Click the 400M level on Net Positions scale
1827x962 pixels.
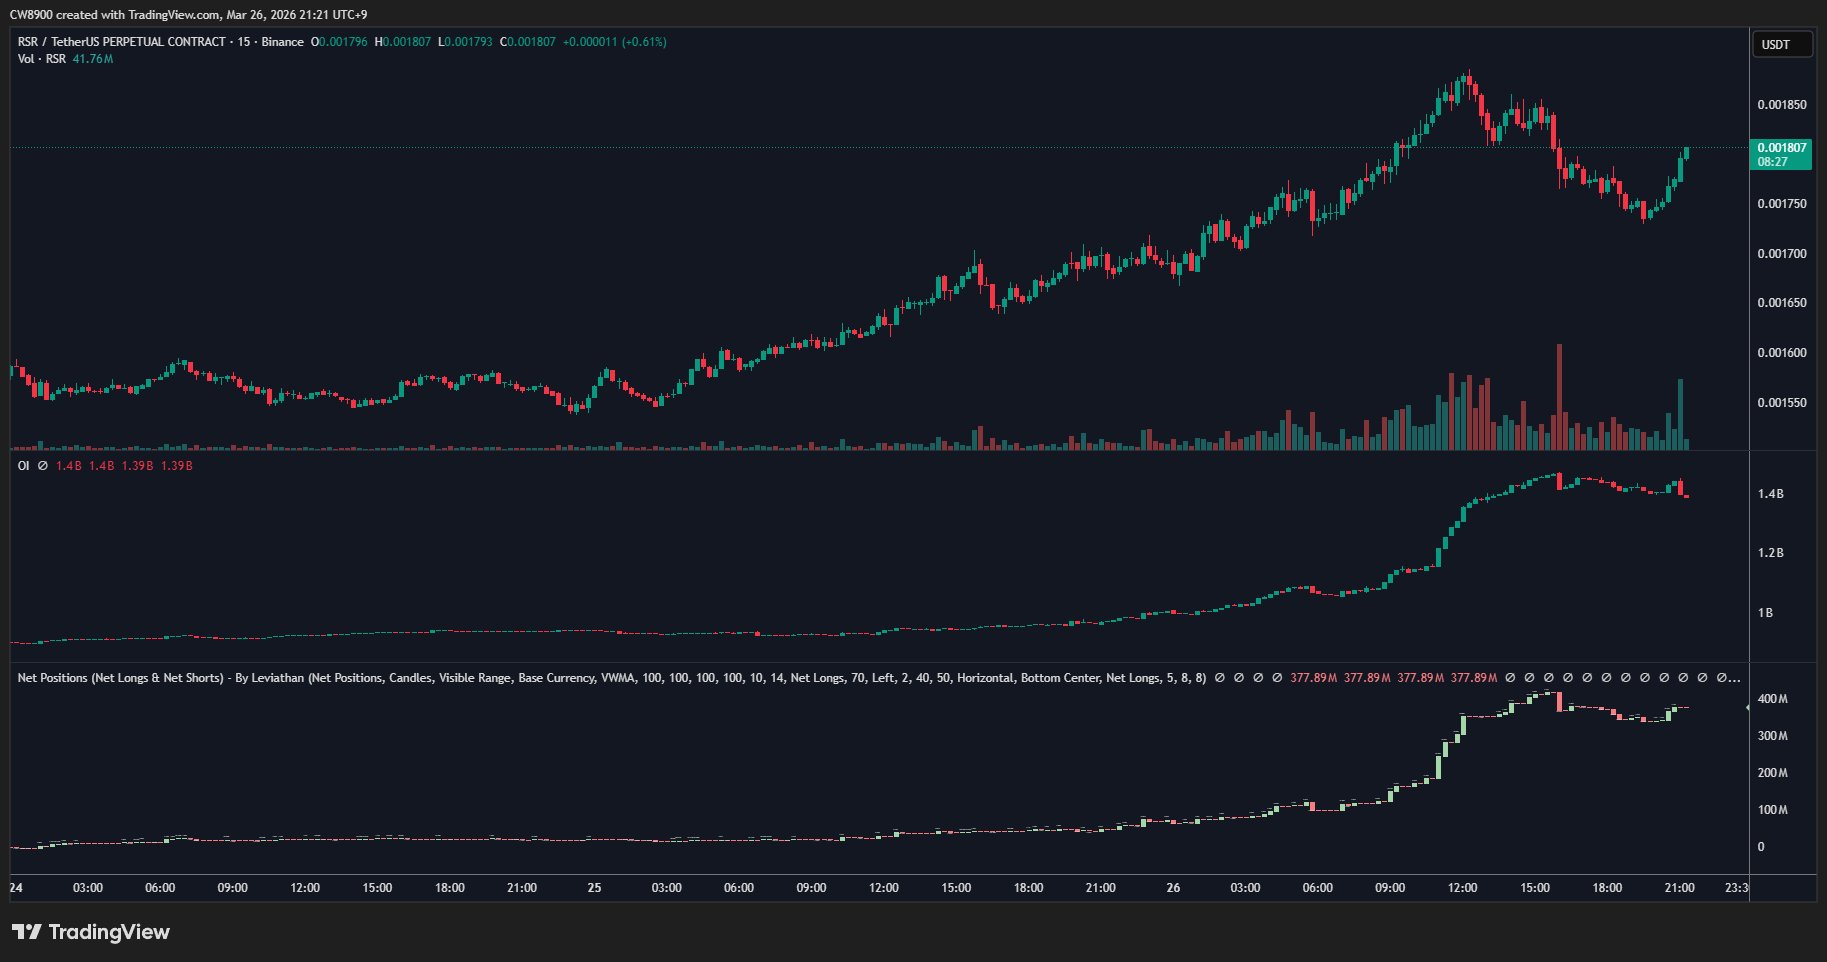point(1772,699)
